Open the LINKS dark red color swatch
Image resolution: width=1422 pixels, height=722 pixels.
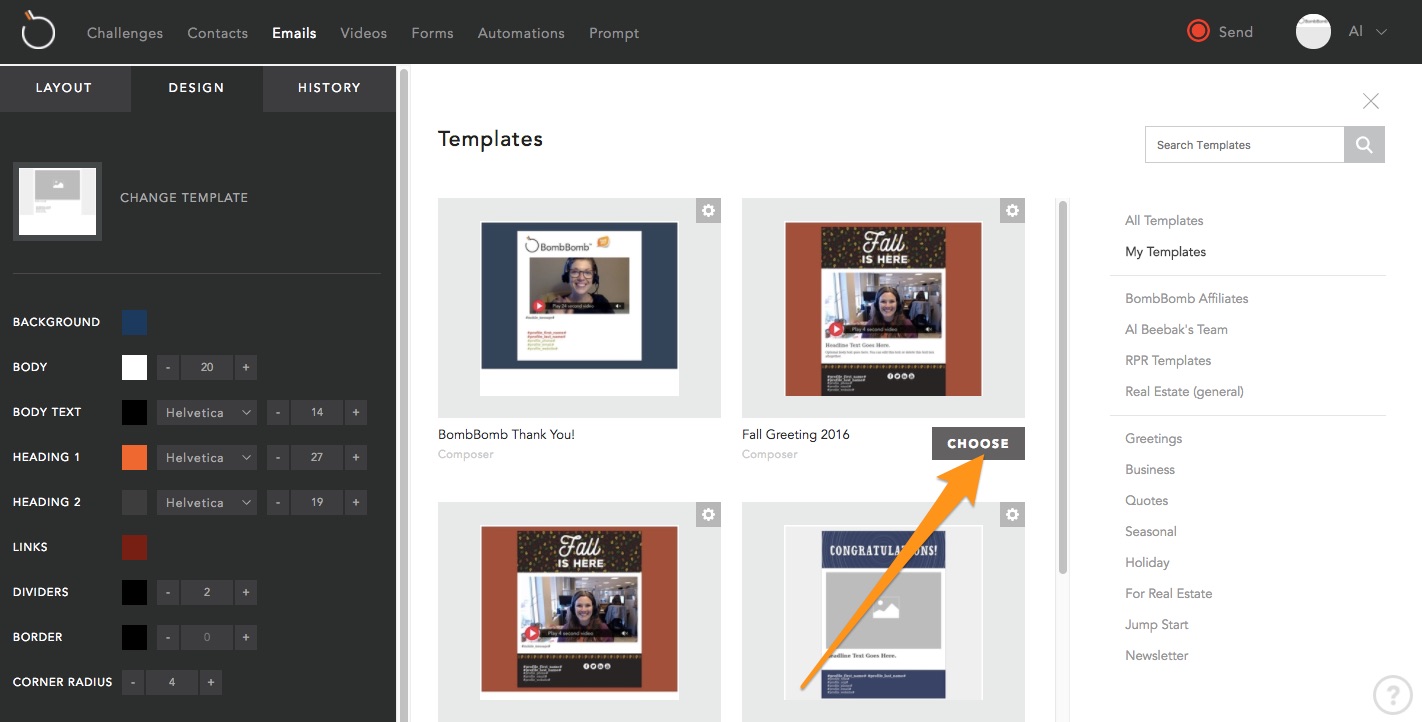[x=134, y=547]
